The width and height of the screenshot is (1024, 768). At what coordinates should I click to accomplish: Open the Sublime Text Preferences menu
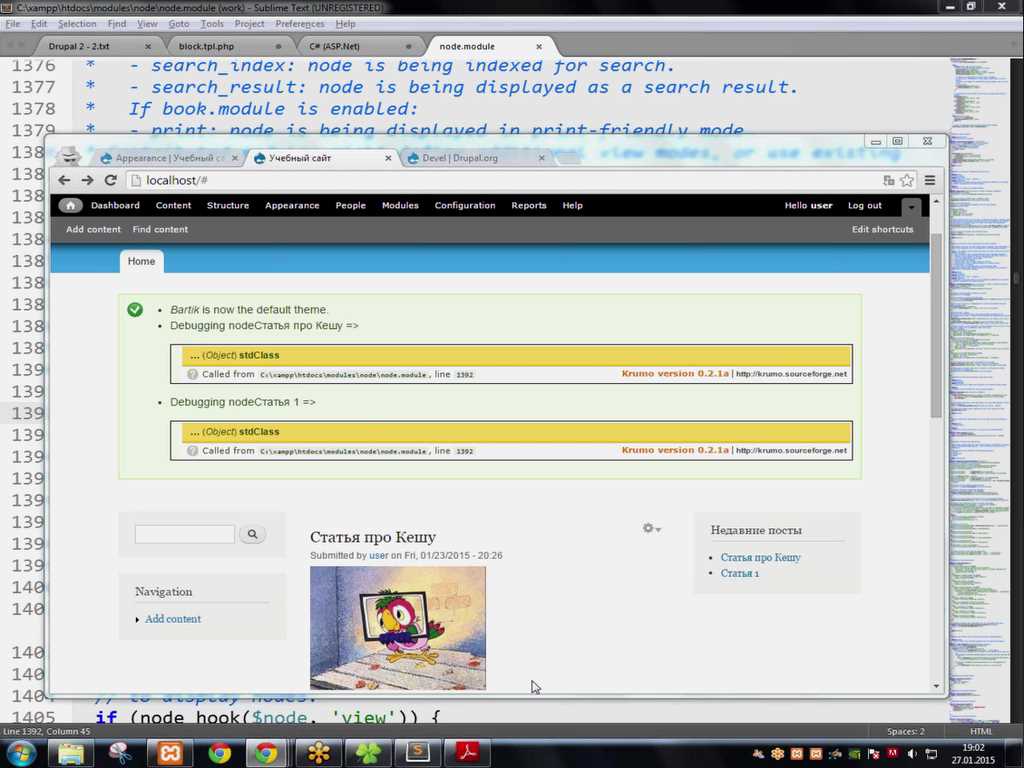click(300, 24)
